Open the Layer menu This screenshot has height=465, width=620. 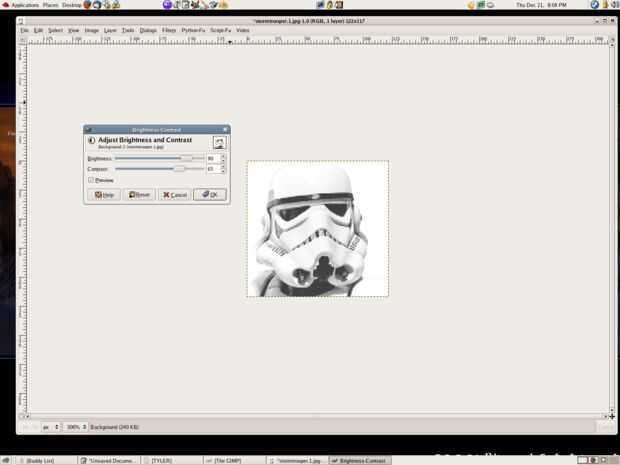110,30
